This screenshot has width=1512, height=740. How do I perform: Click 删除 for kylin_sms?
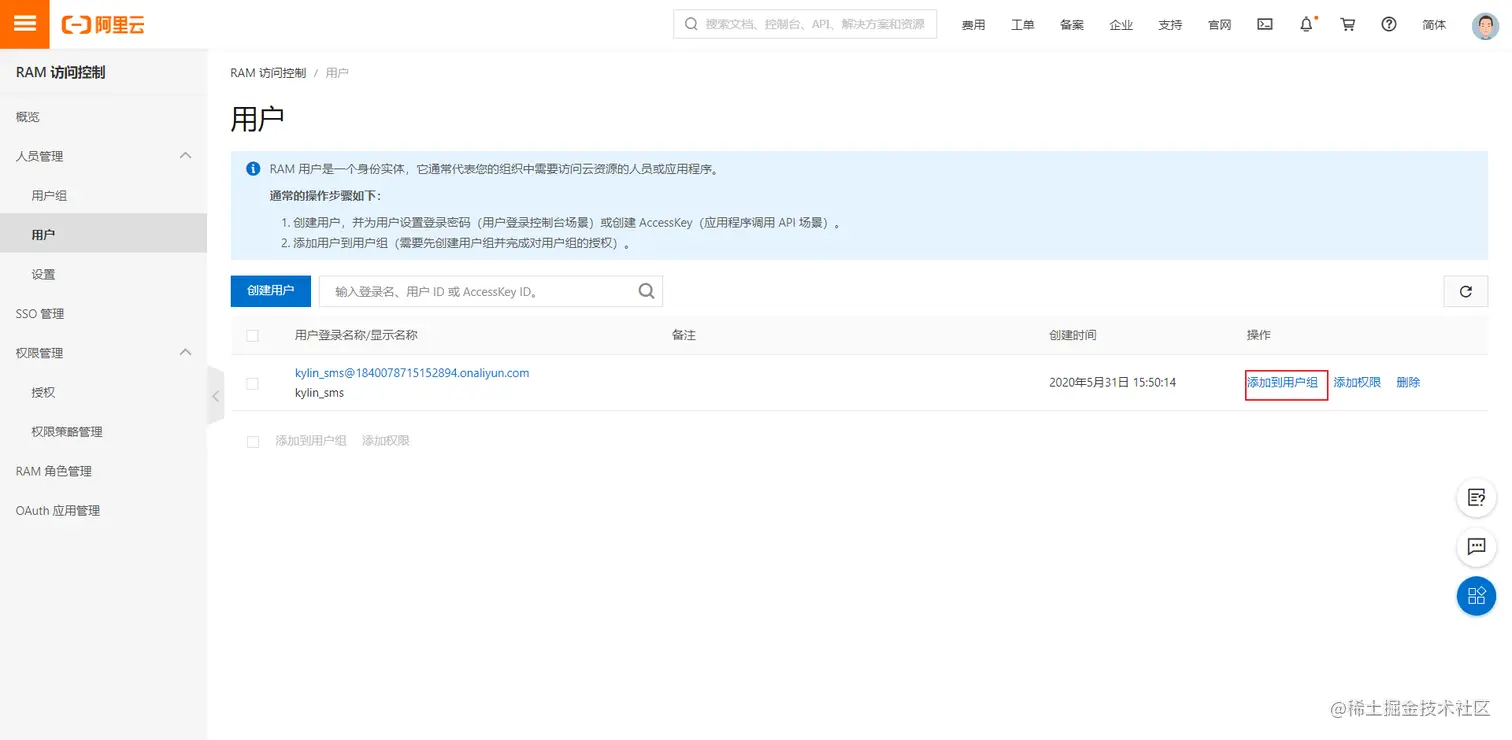[x=1408, y=383]
